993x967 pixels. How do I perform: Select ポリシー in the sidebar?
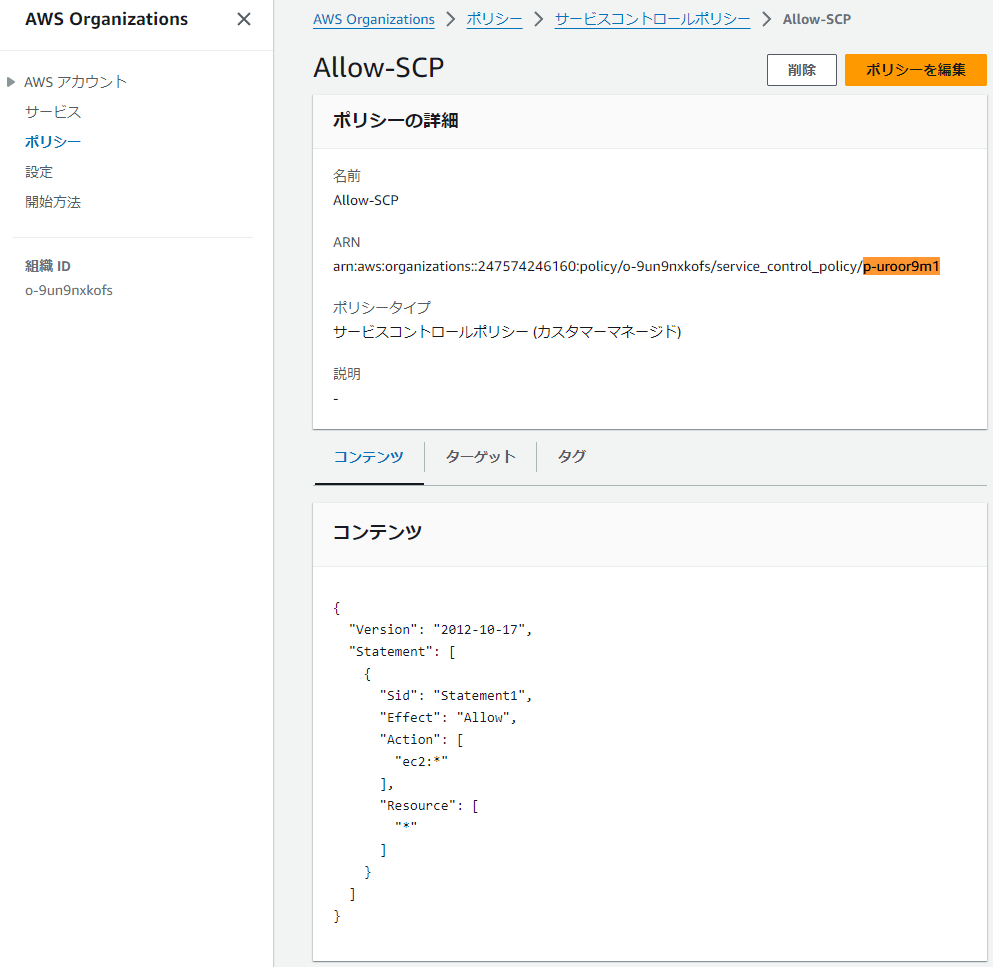(53, 142)
